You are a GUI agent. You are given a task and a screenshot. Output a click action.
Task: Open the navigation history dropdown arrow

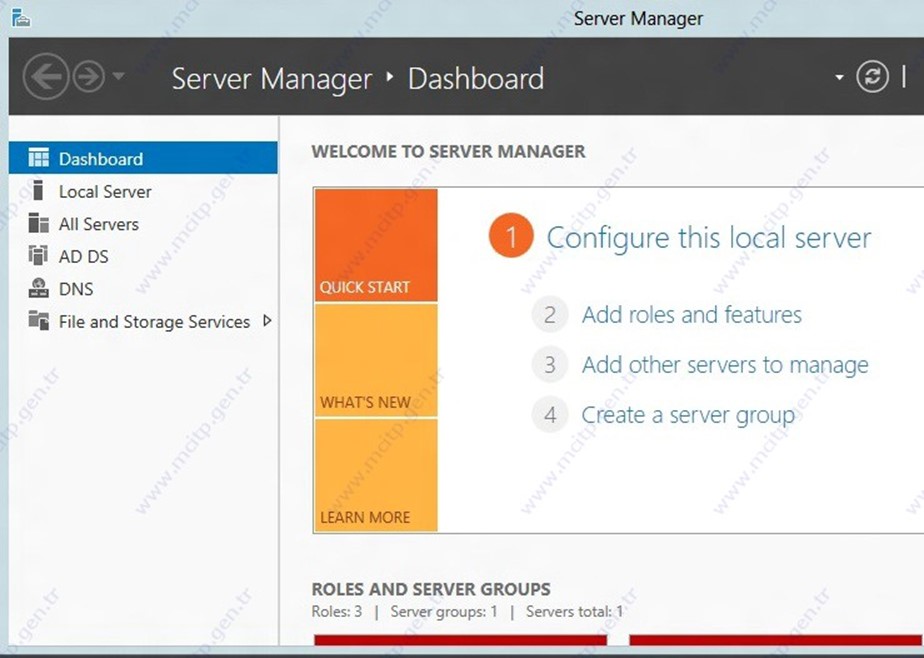click(x=118, y=76)
